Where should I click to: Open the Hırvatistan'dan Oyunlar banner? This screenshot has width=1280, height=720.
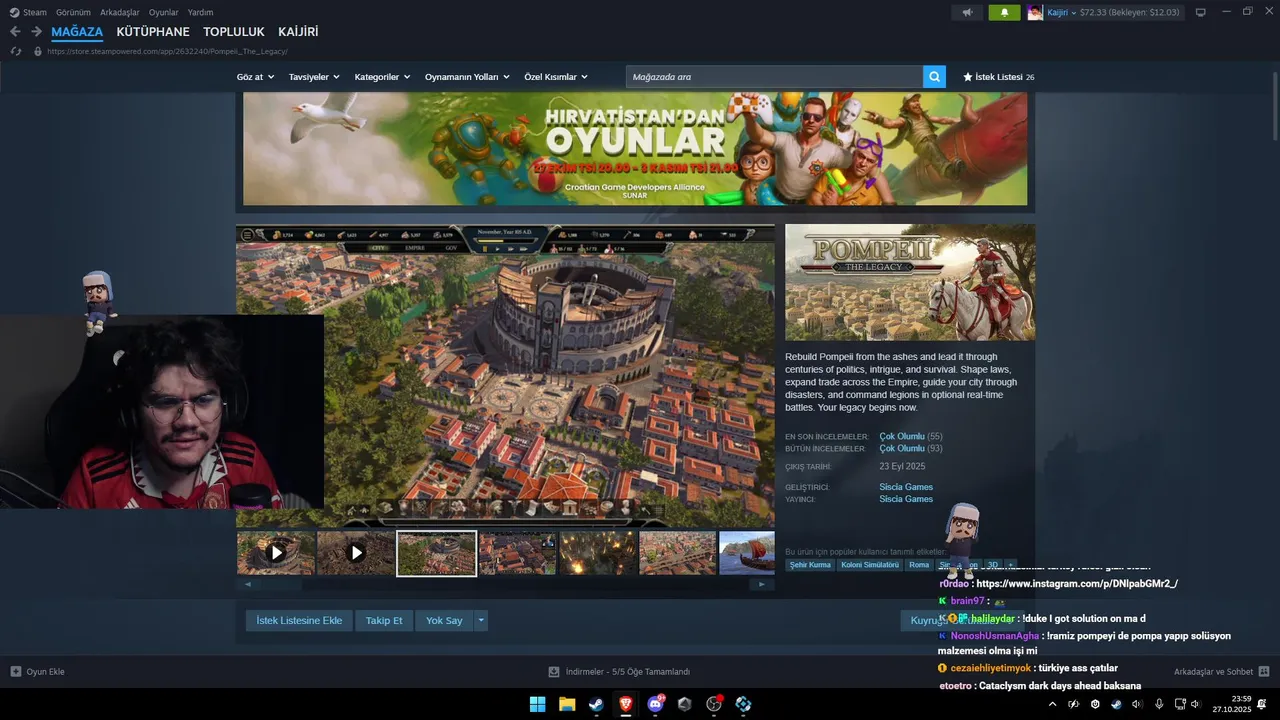coord(635,149)
